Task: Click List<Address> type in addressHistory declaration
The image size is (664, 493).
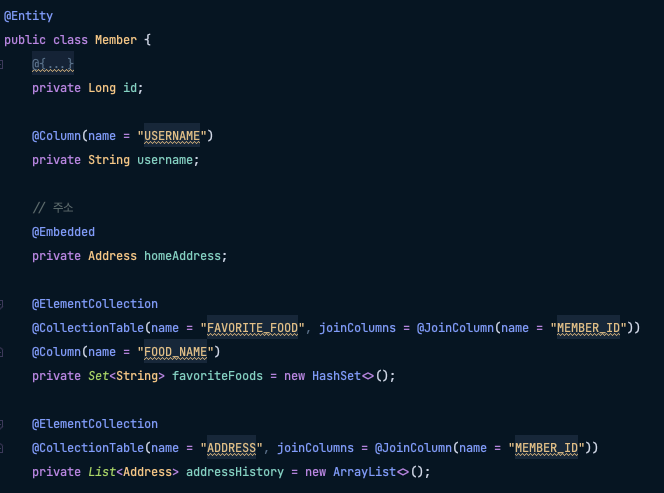Action: click(x=133, y=472)
